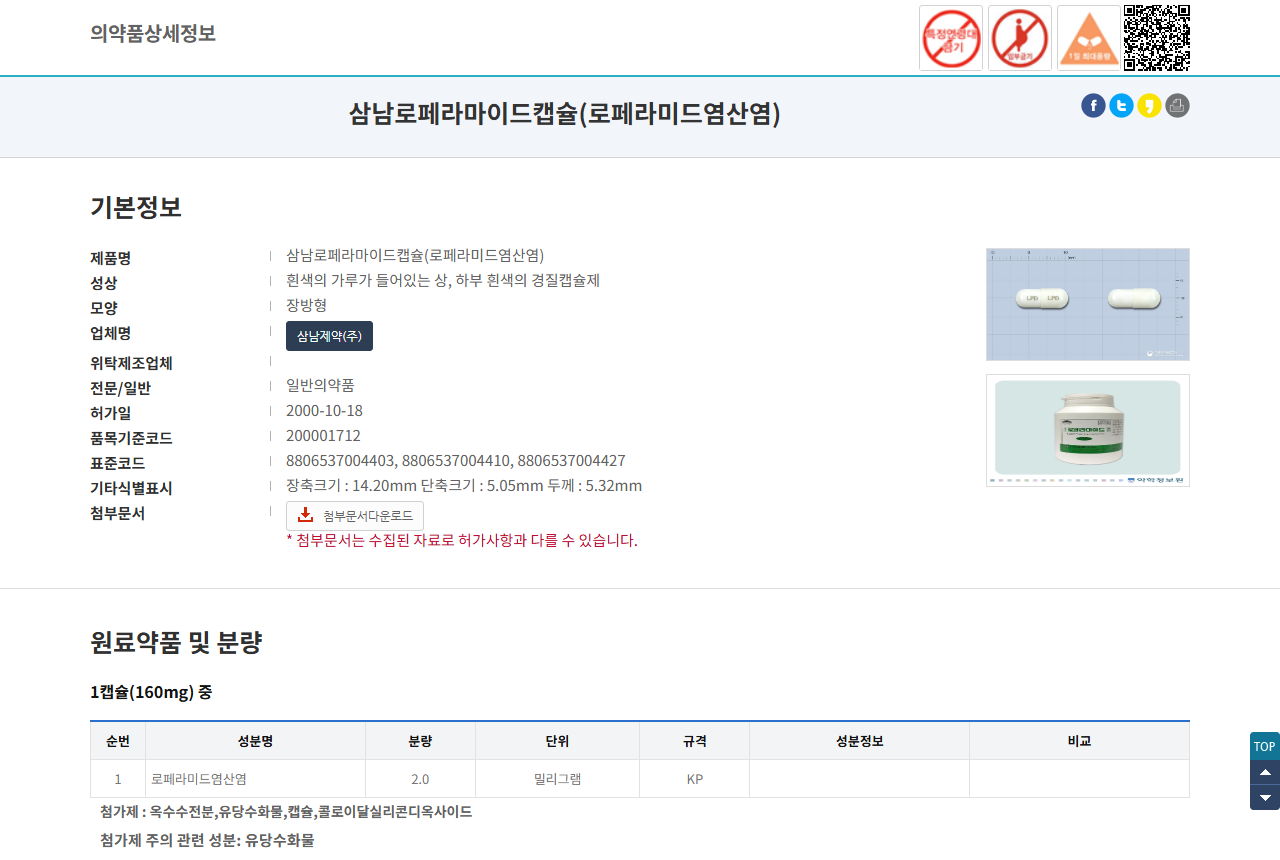Click the 비고 column header
The height and width of the screenshot is (860, 1280).
[x=1079, y=741]
